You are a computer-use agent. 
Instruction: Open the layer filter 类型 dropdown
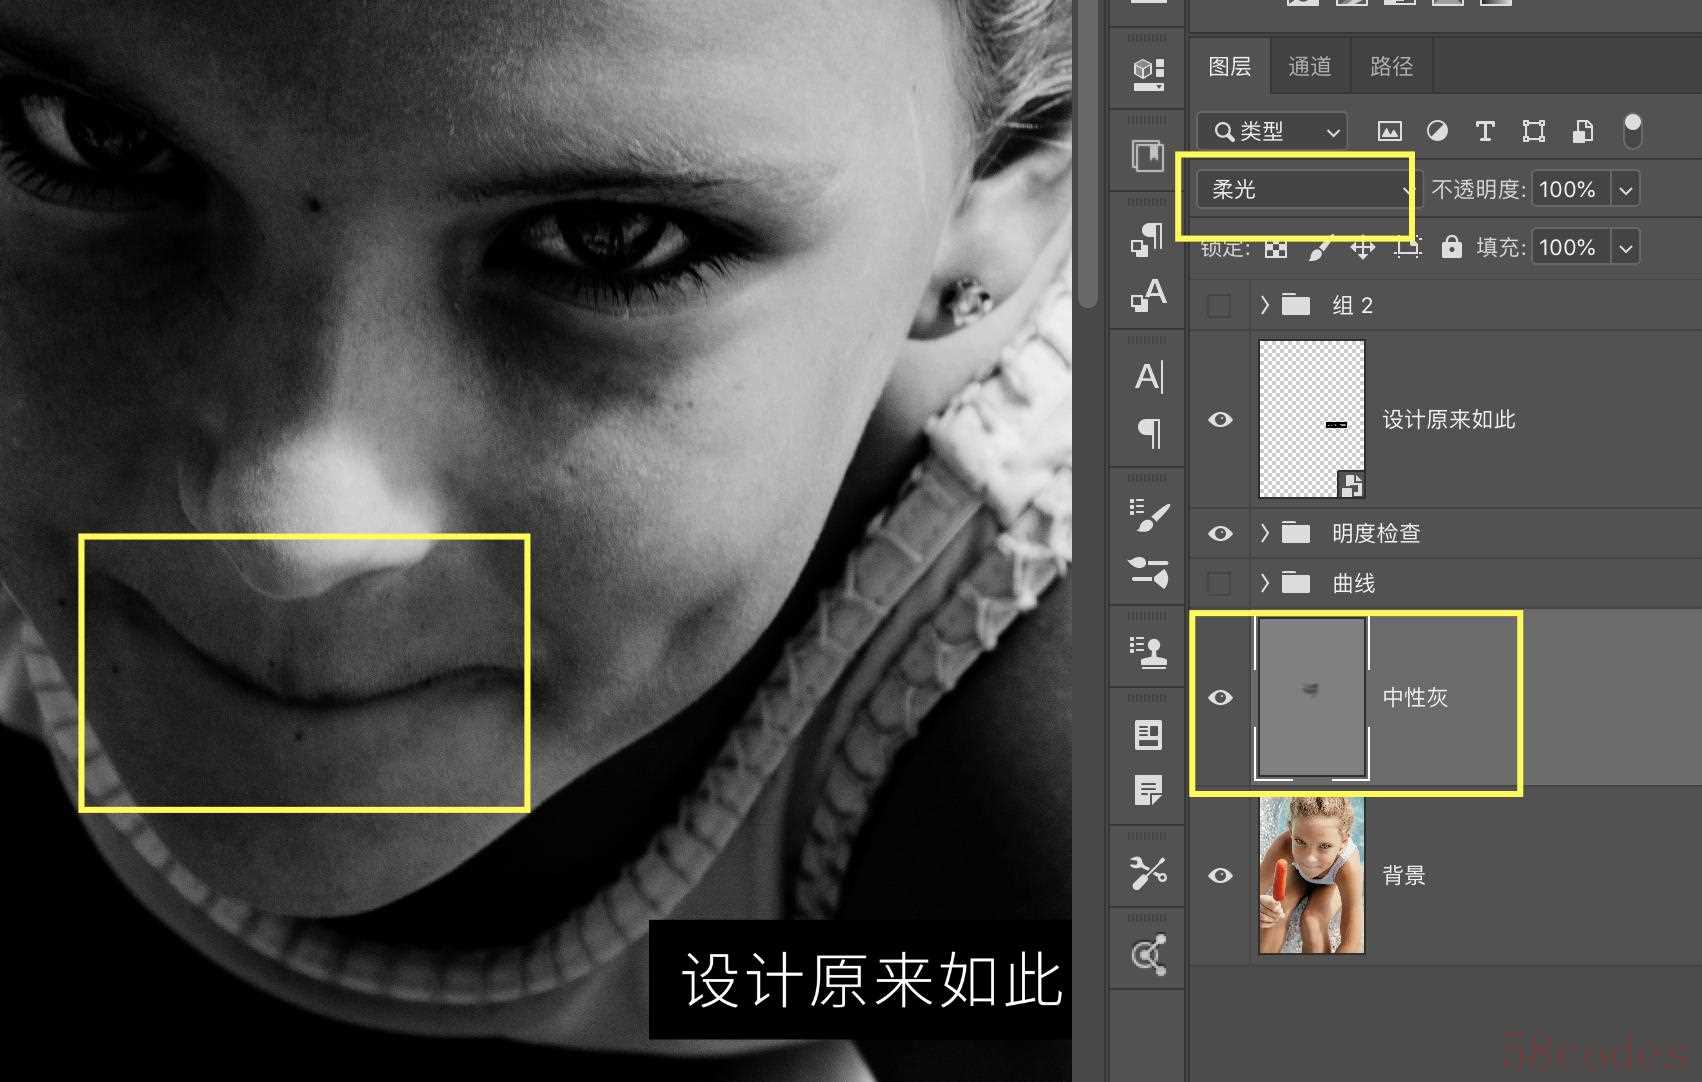(x=1273, y=131)
